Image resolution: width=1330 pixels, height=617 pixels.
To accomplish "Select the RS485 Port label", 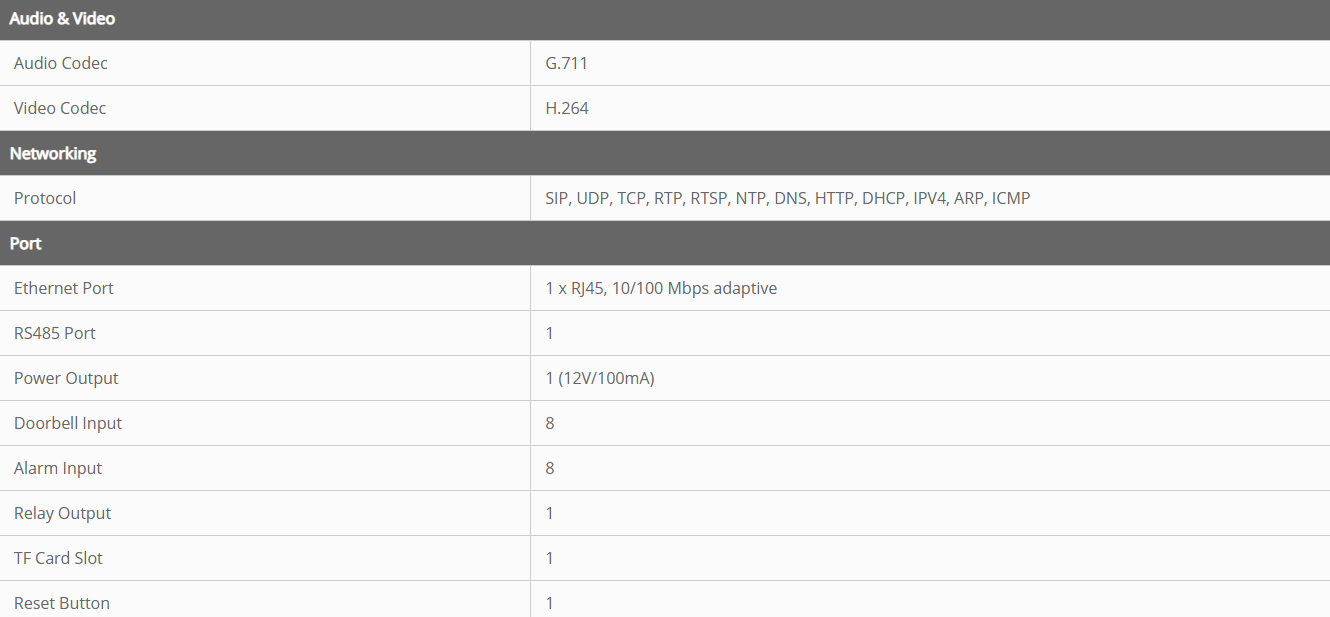I will [55, 333].
